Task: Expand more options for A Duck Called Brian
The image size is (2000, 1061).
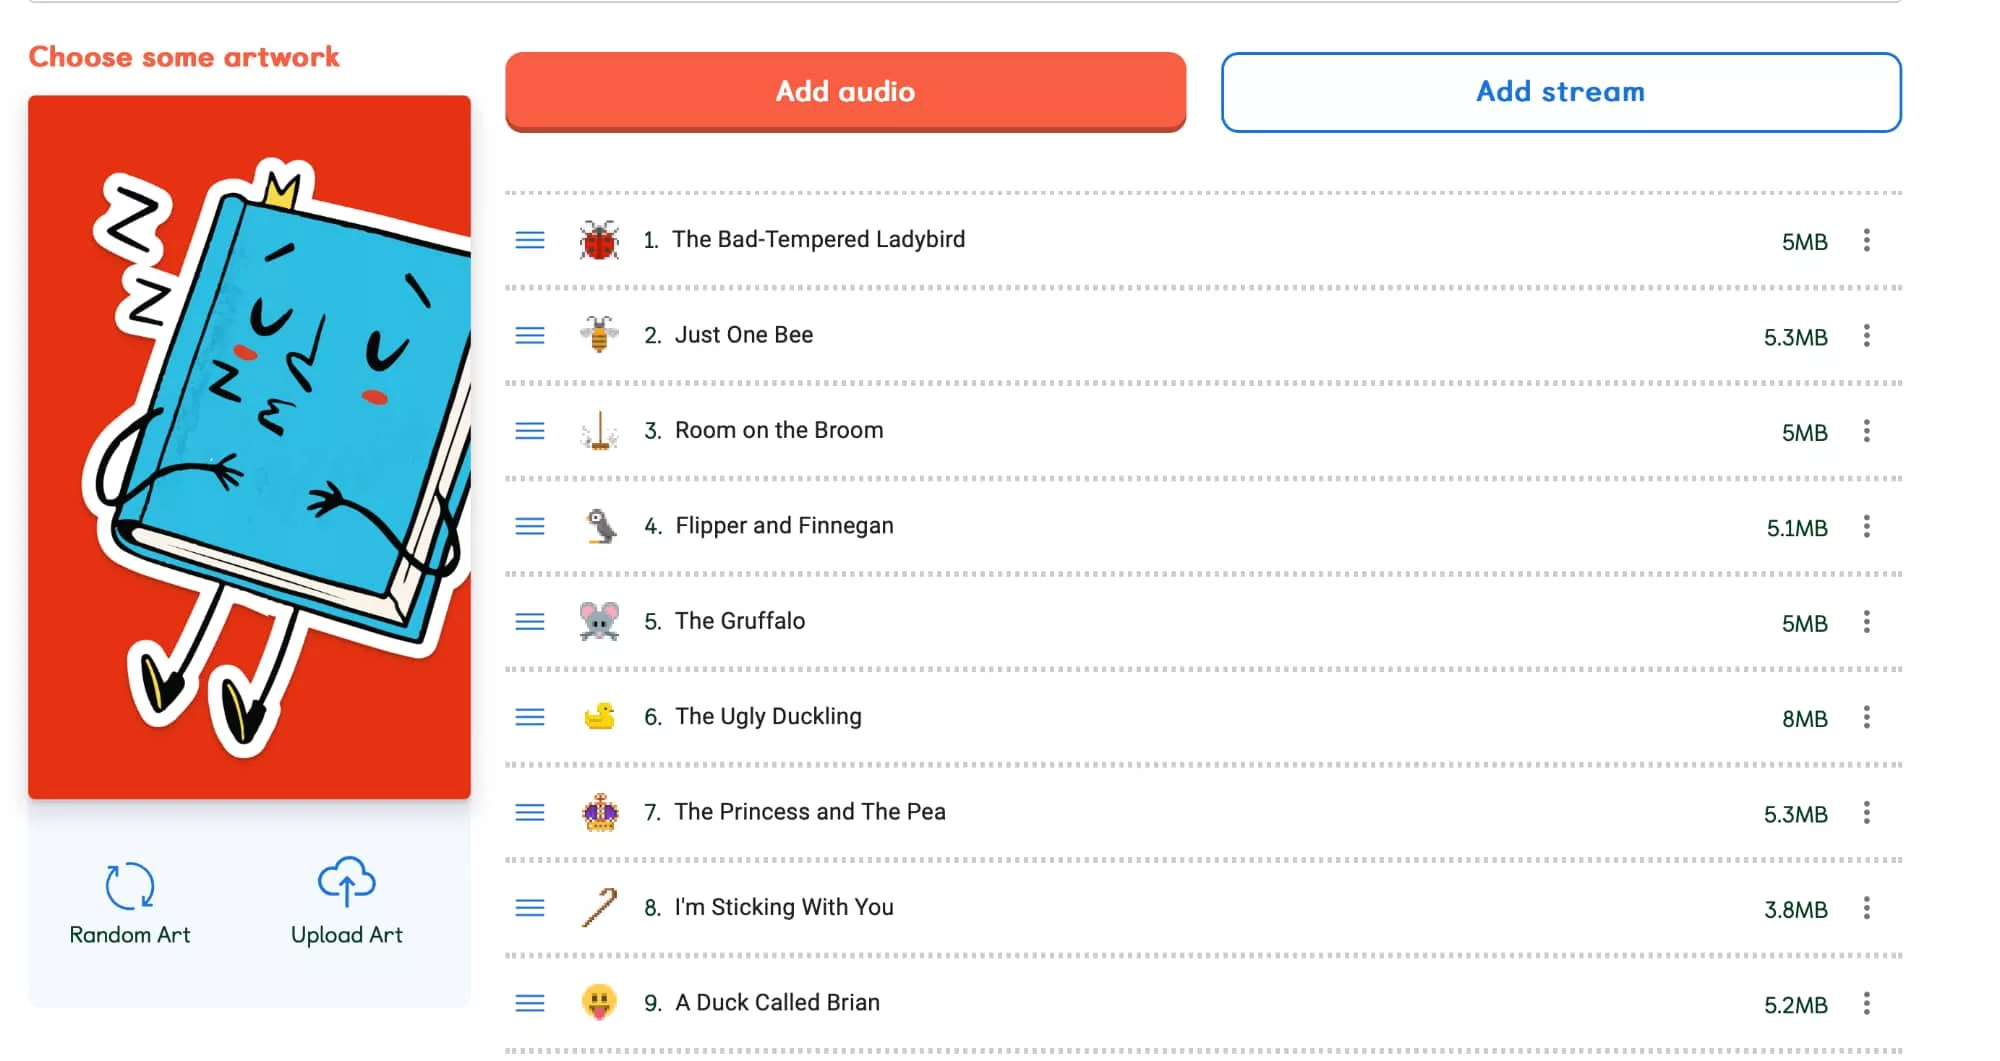Action: coord(1866,1004)
